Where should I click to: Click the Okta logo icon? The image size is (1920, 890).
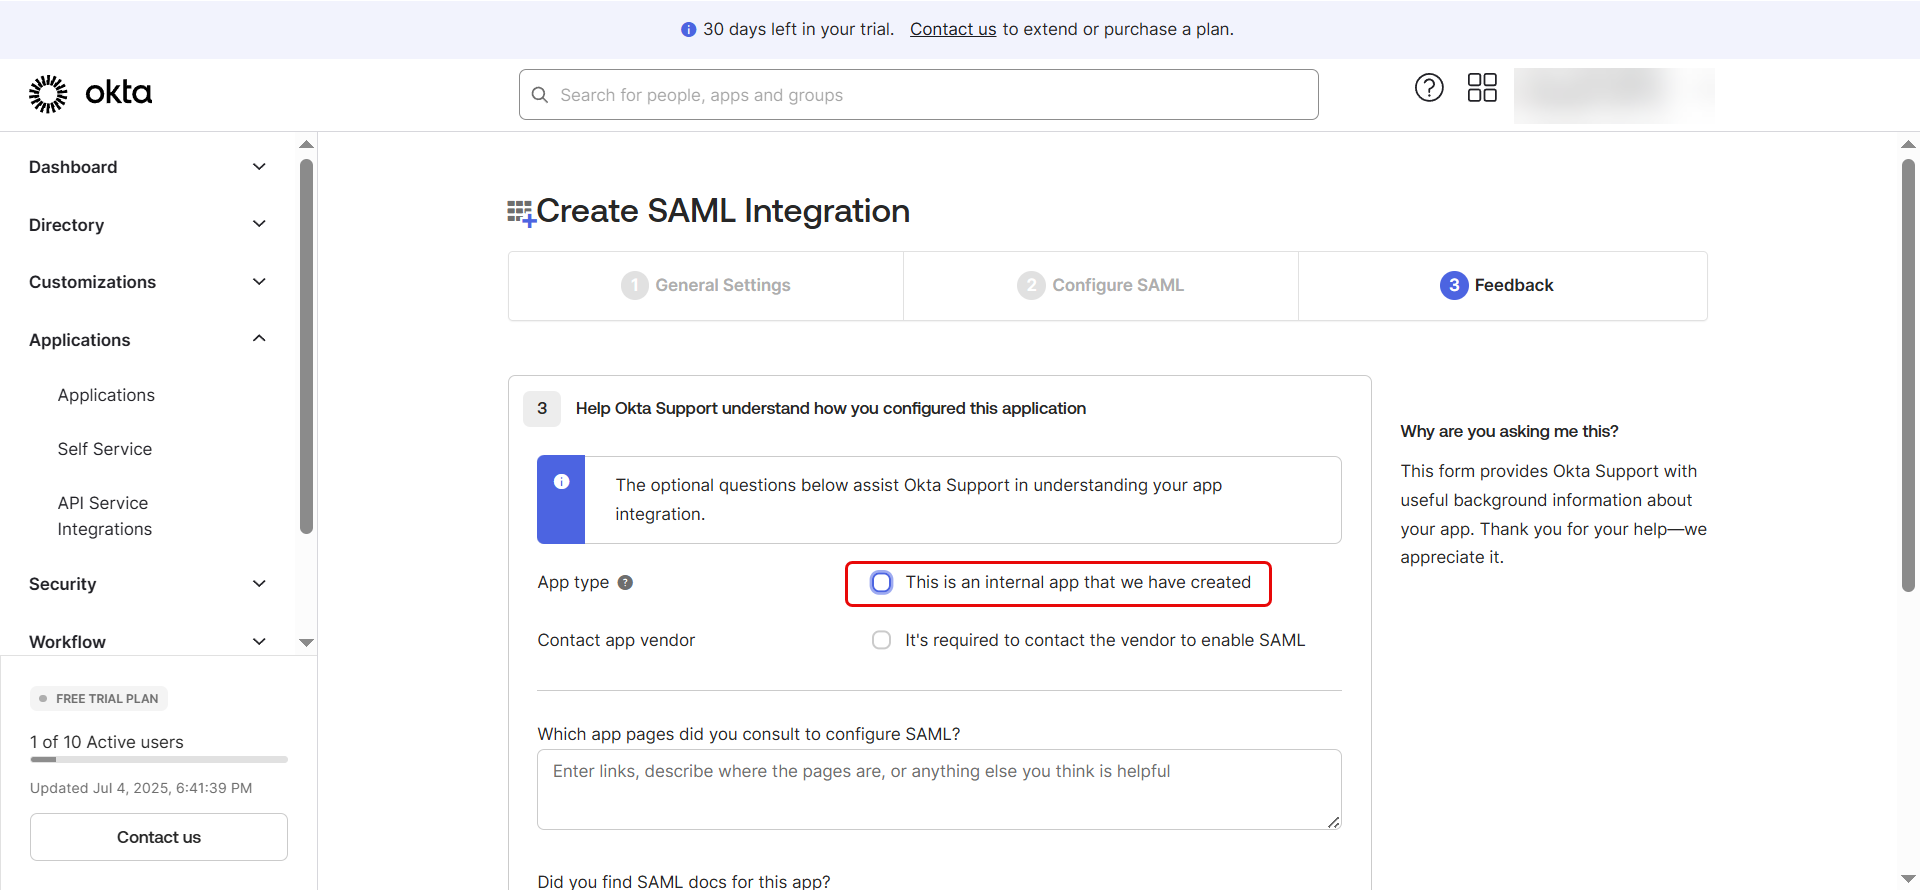pos(48,94)
